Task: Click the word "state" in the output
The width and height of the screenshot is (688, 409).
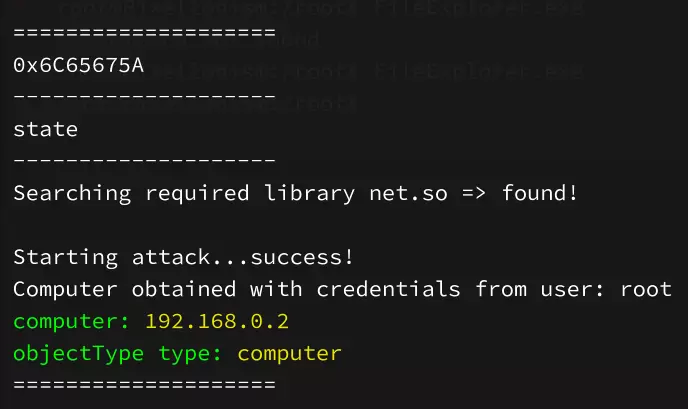Action: (45, 129)
